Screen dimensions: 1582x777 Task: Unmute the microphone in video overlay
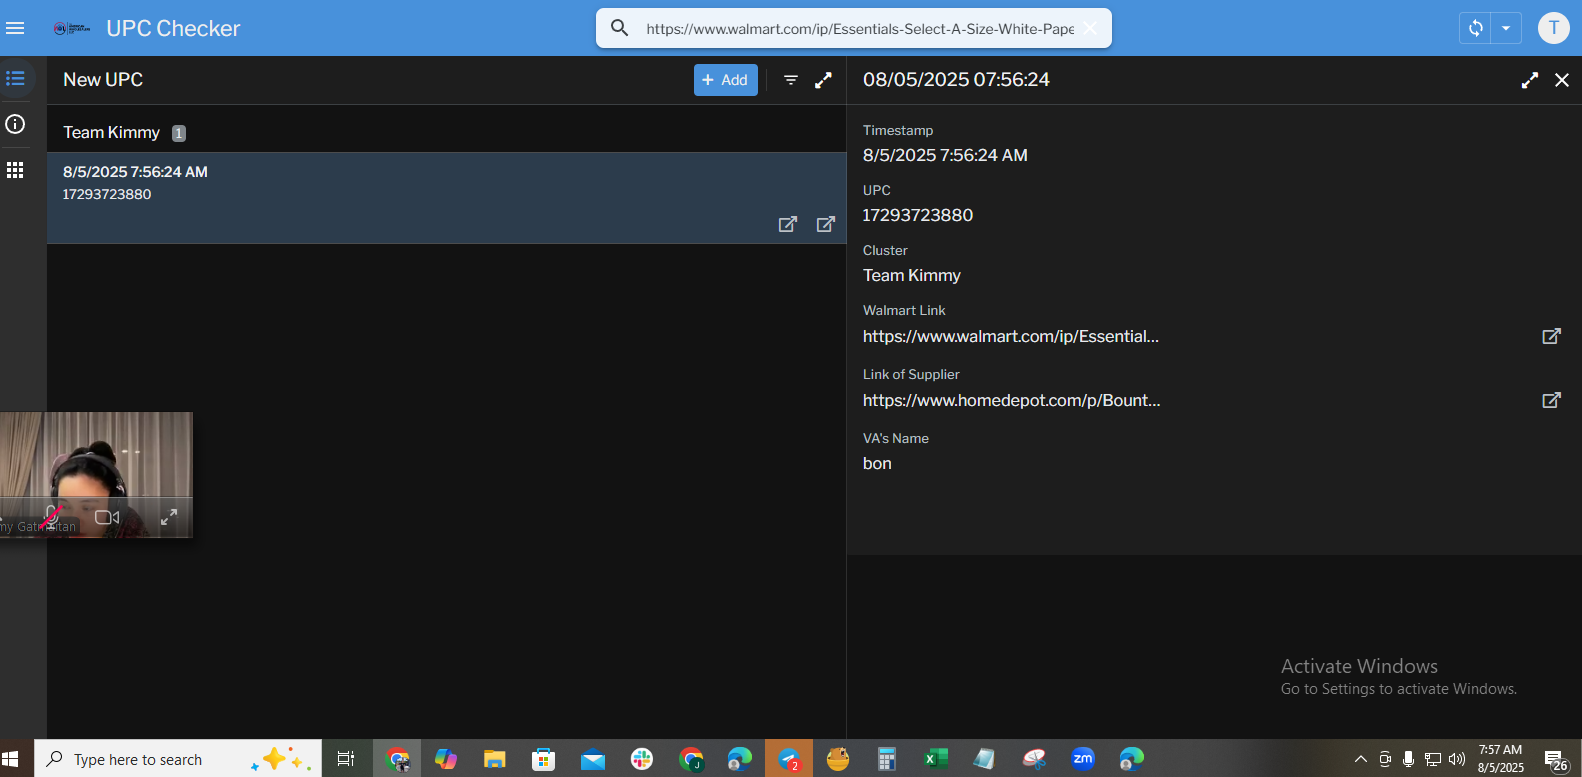(x=51, y=517)
